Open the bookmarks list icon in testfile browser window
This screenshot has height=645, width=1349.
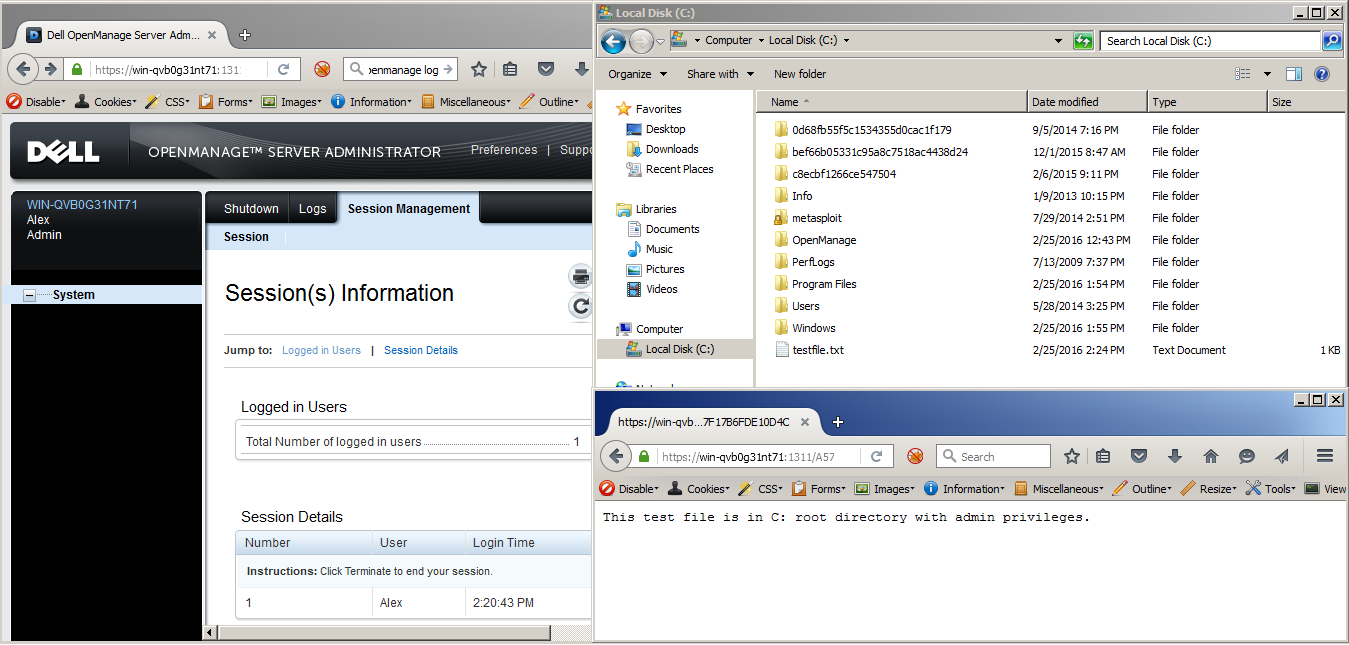click(x=1103, y=456)
